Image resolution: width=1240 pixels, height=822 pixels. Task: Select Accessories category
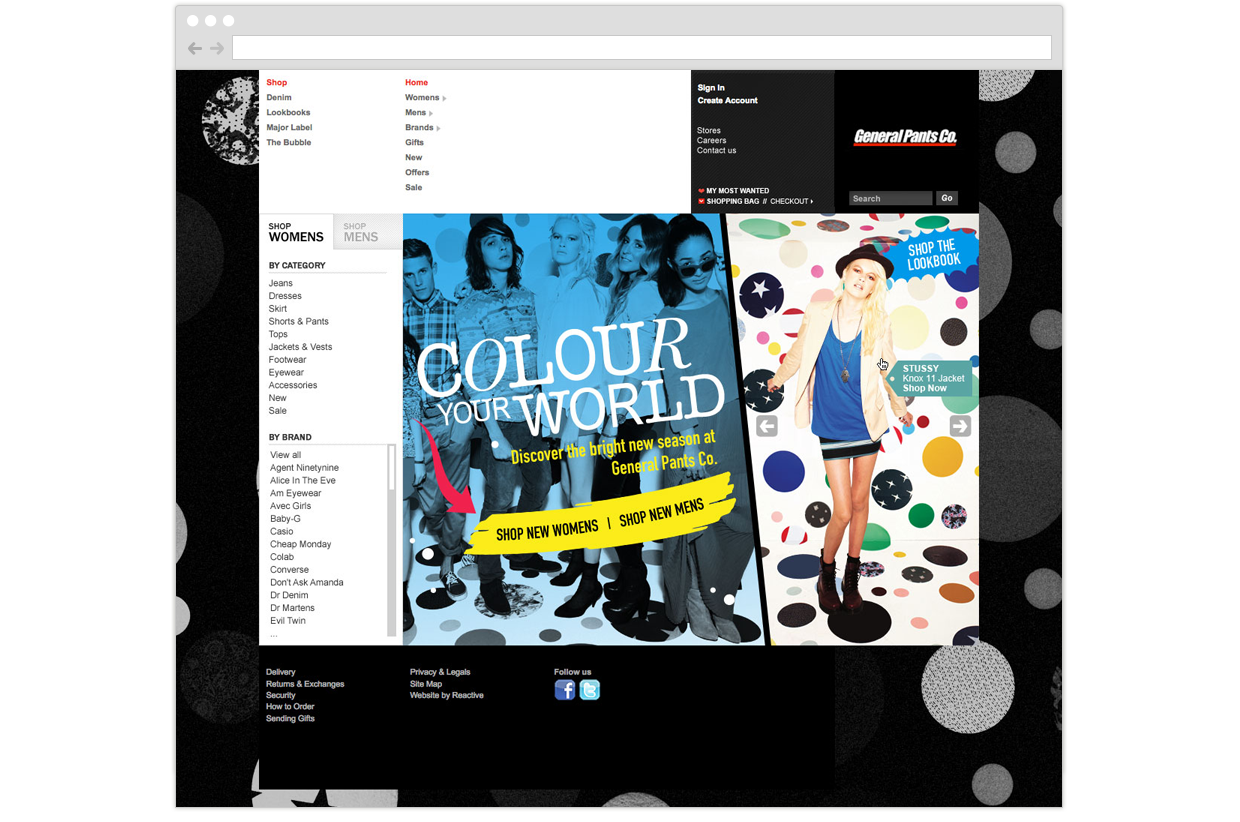tap(293, 385)
